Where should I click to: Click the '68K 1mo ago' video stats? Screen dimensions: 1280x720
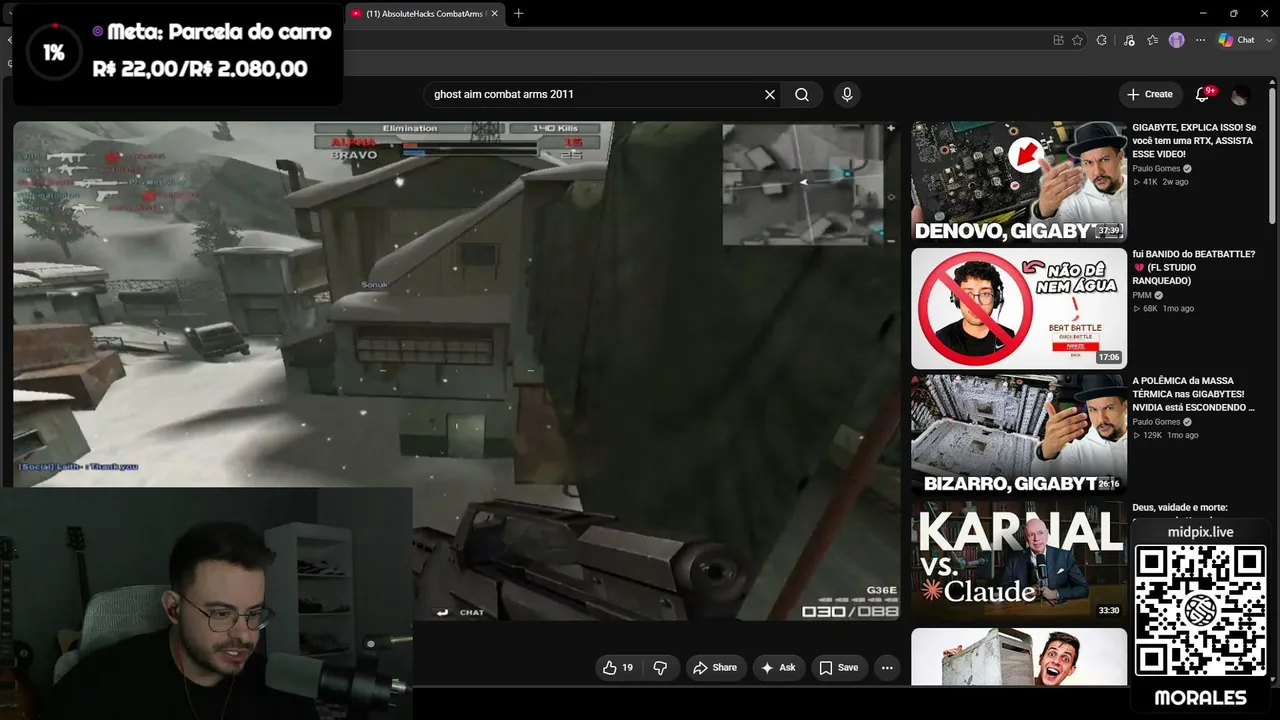point(1163,308)
